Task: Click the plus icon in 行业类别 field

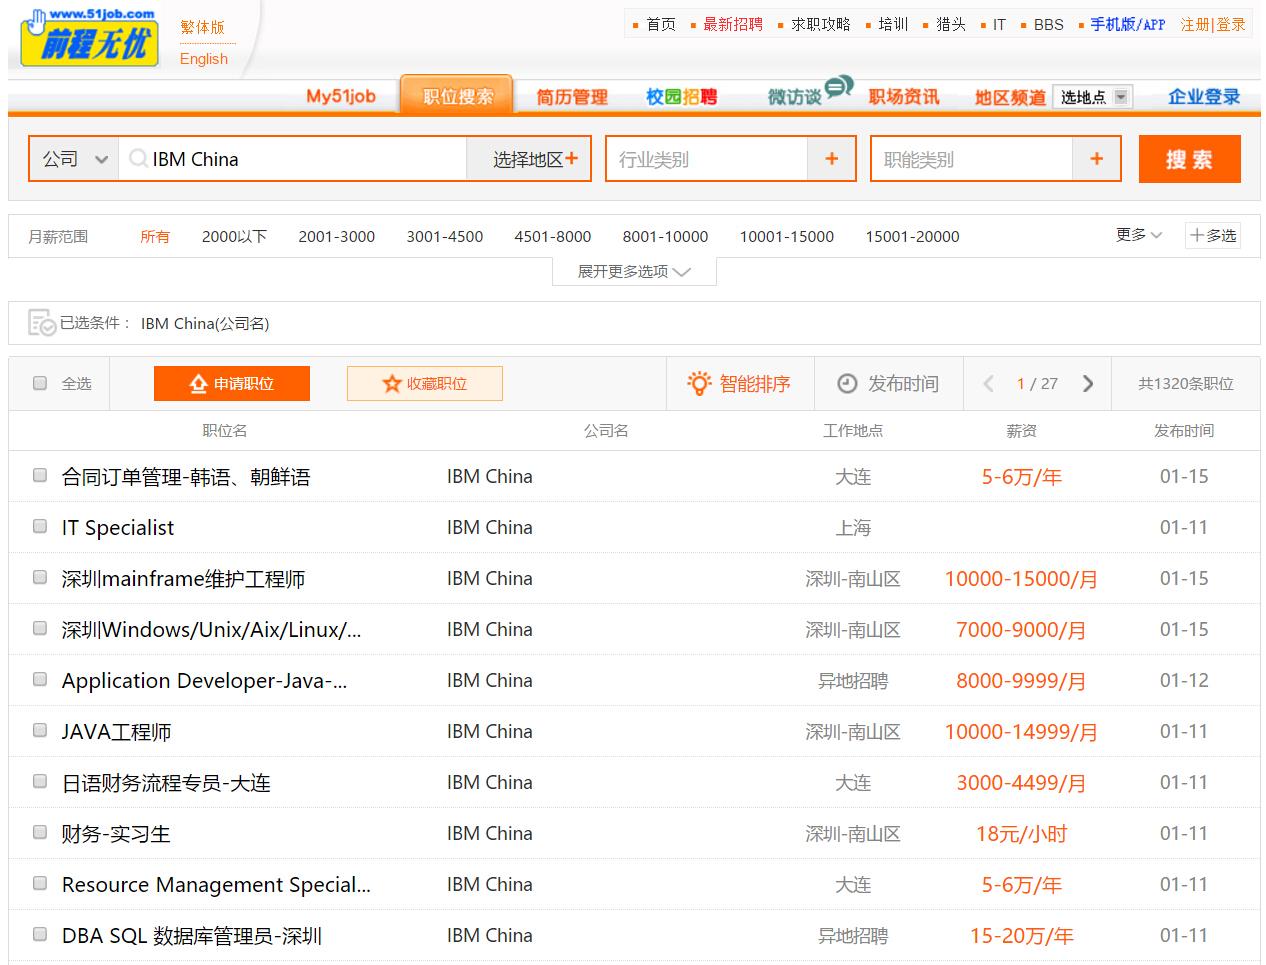Action: (x=831, y=159)
